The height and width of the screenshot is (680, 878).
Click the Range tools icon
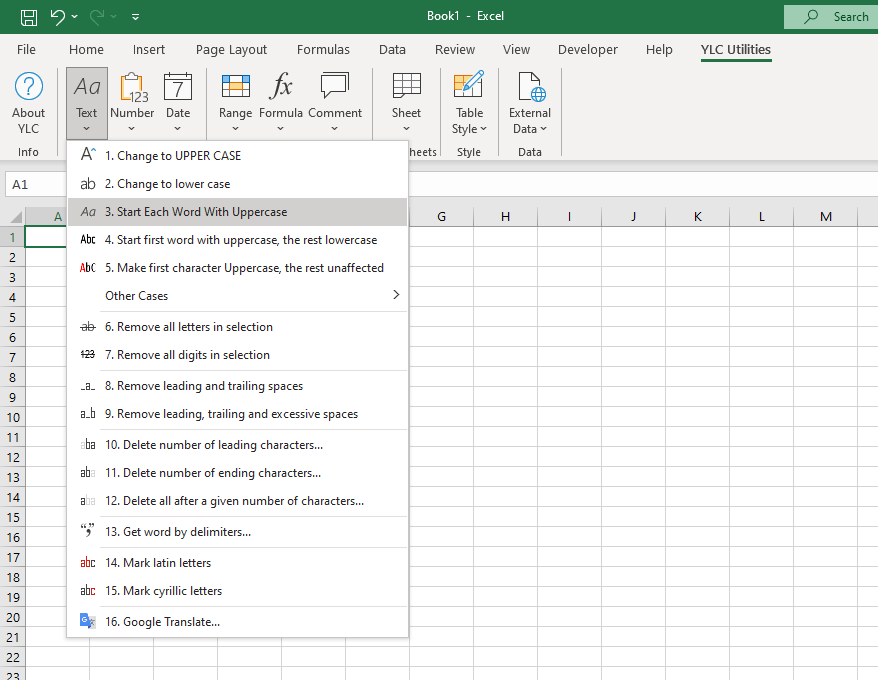click(236, 88)
